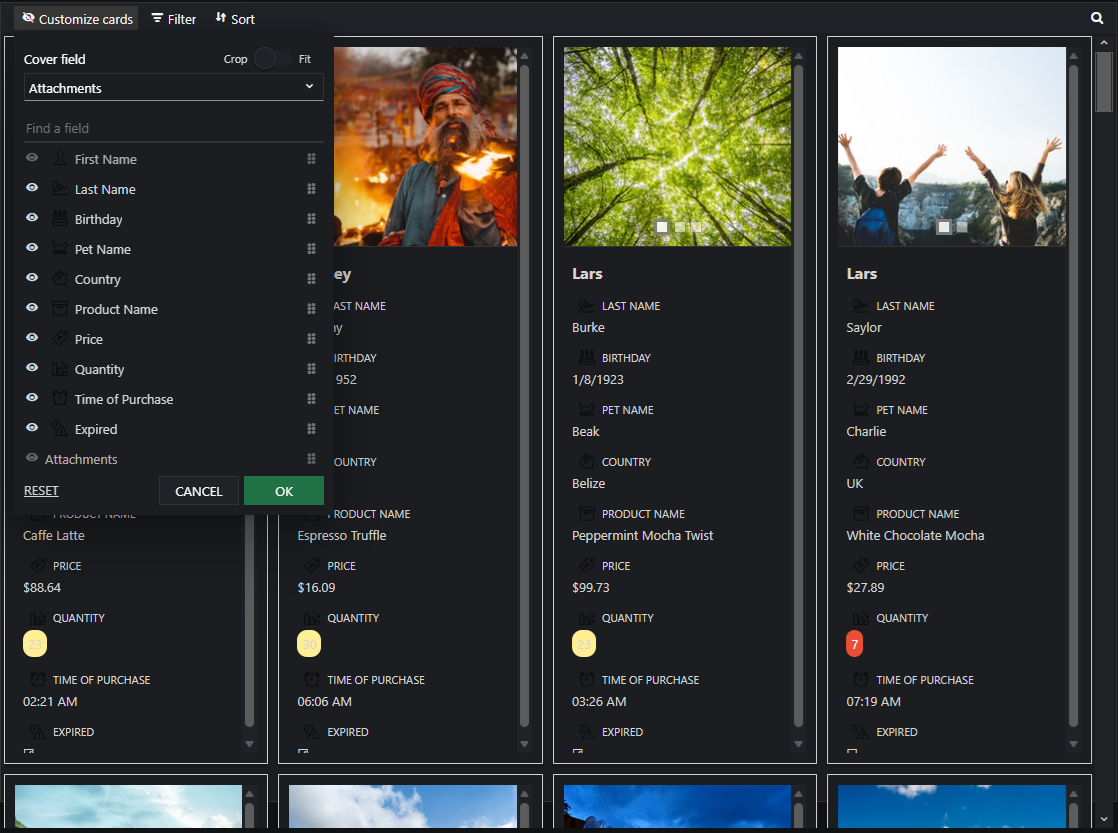Hide the Last Name field with eye icon
This screenshot has height=833, width=1118.
(32, 188)
